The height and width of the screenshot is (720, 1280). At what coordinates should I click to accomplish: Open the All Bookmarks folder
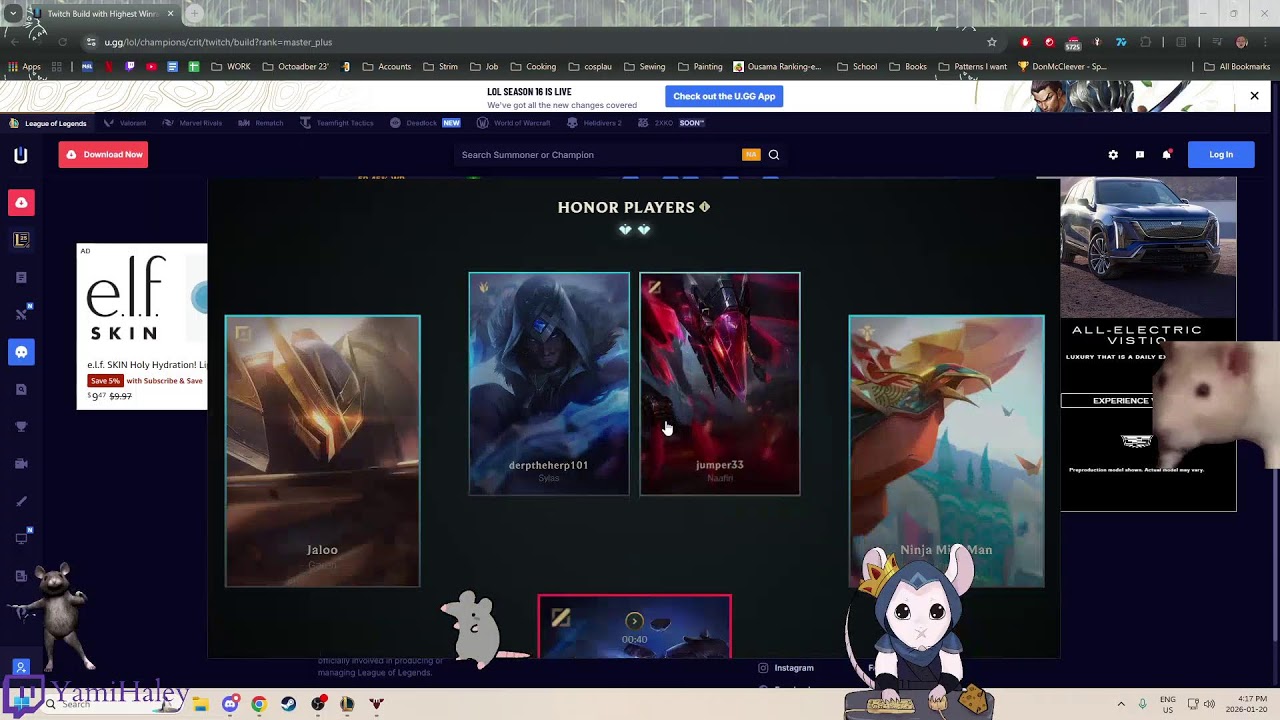[x=1237, y=67]
